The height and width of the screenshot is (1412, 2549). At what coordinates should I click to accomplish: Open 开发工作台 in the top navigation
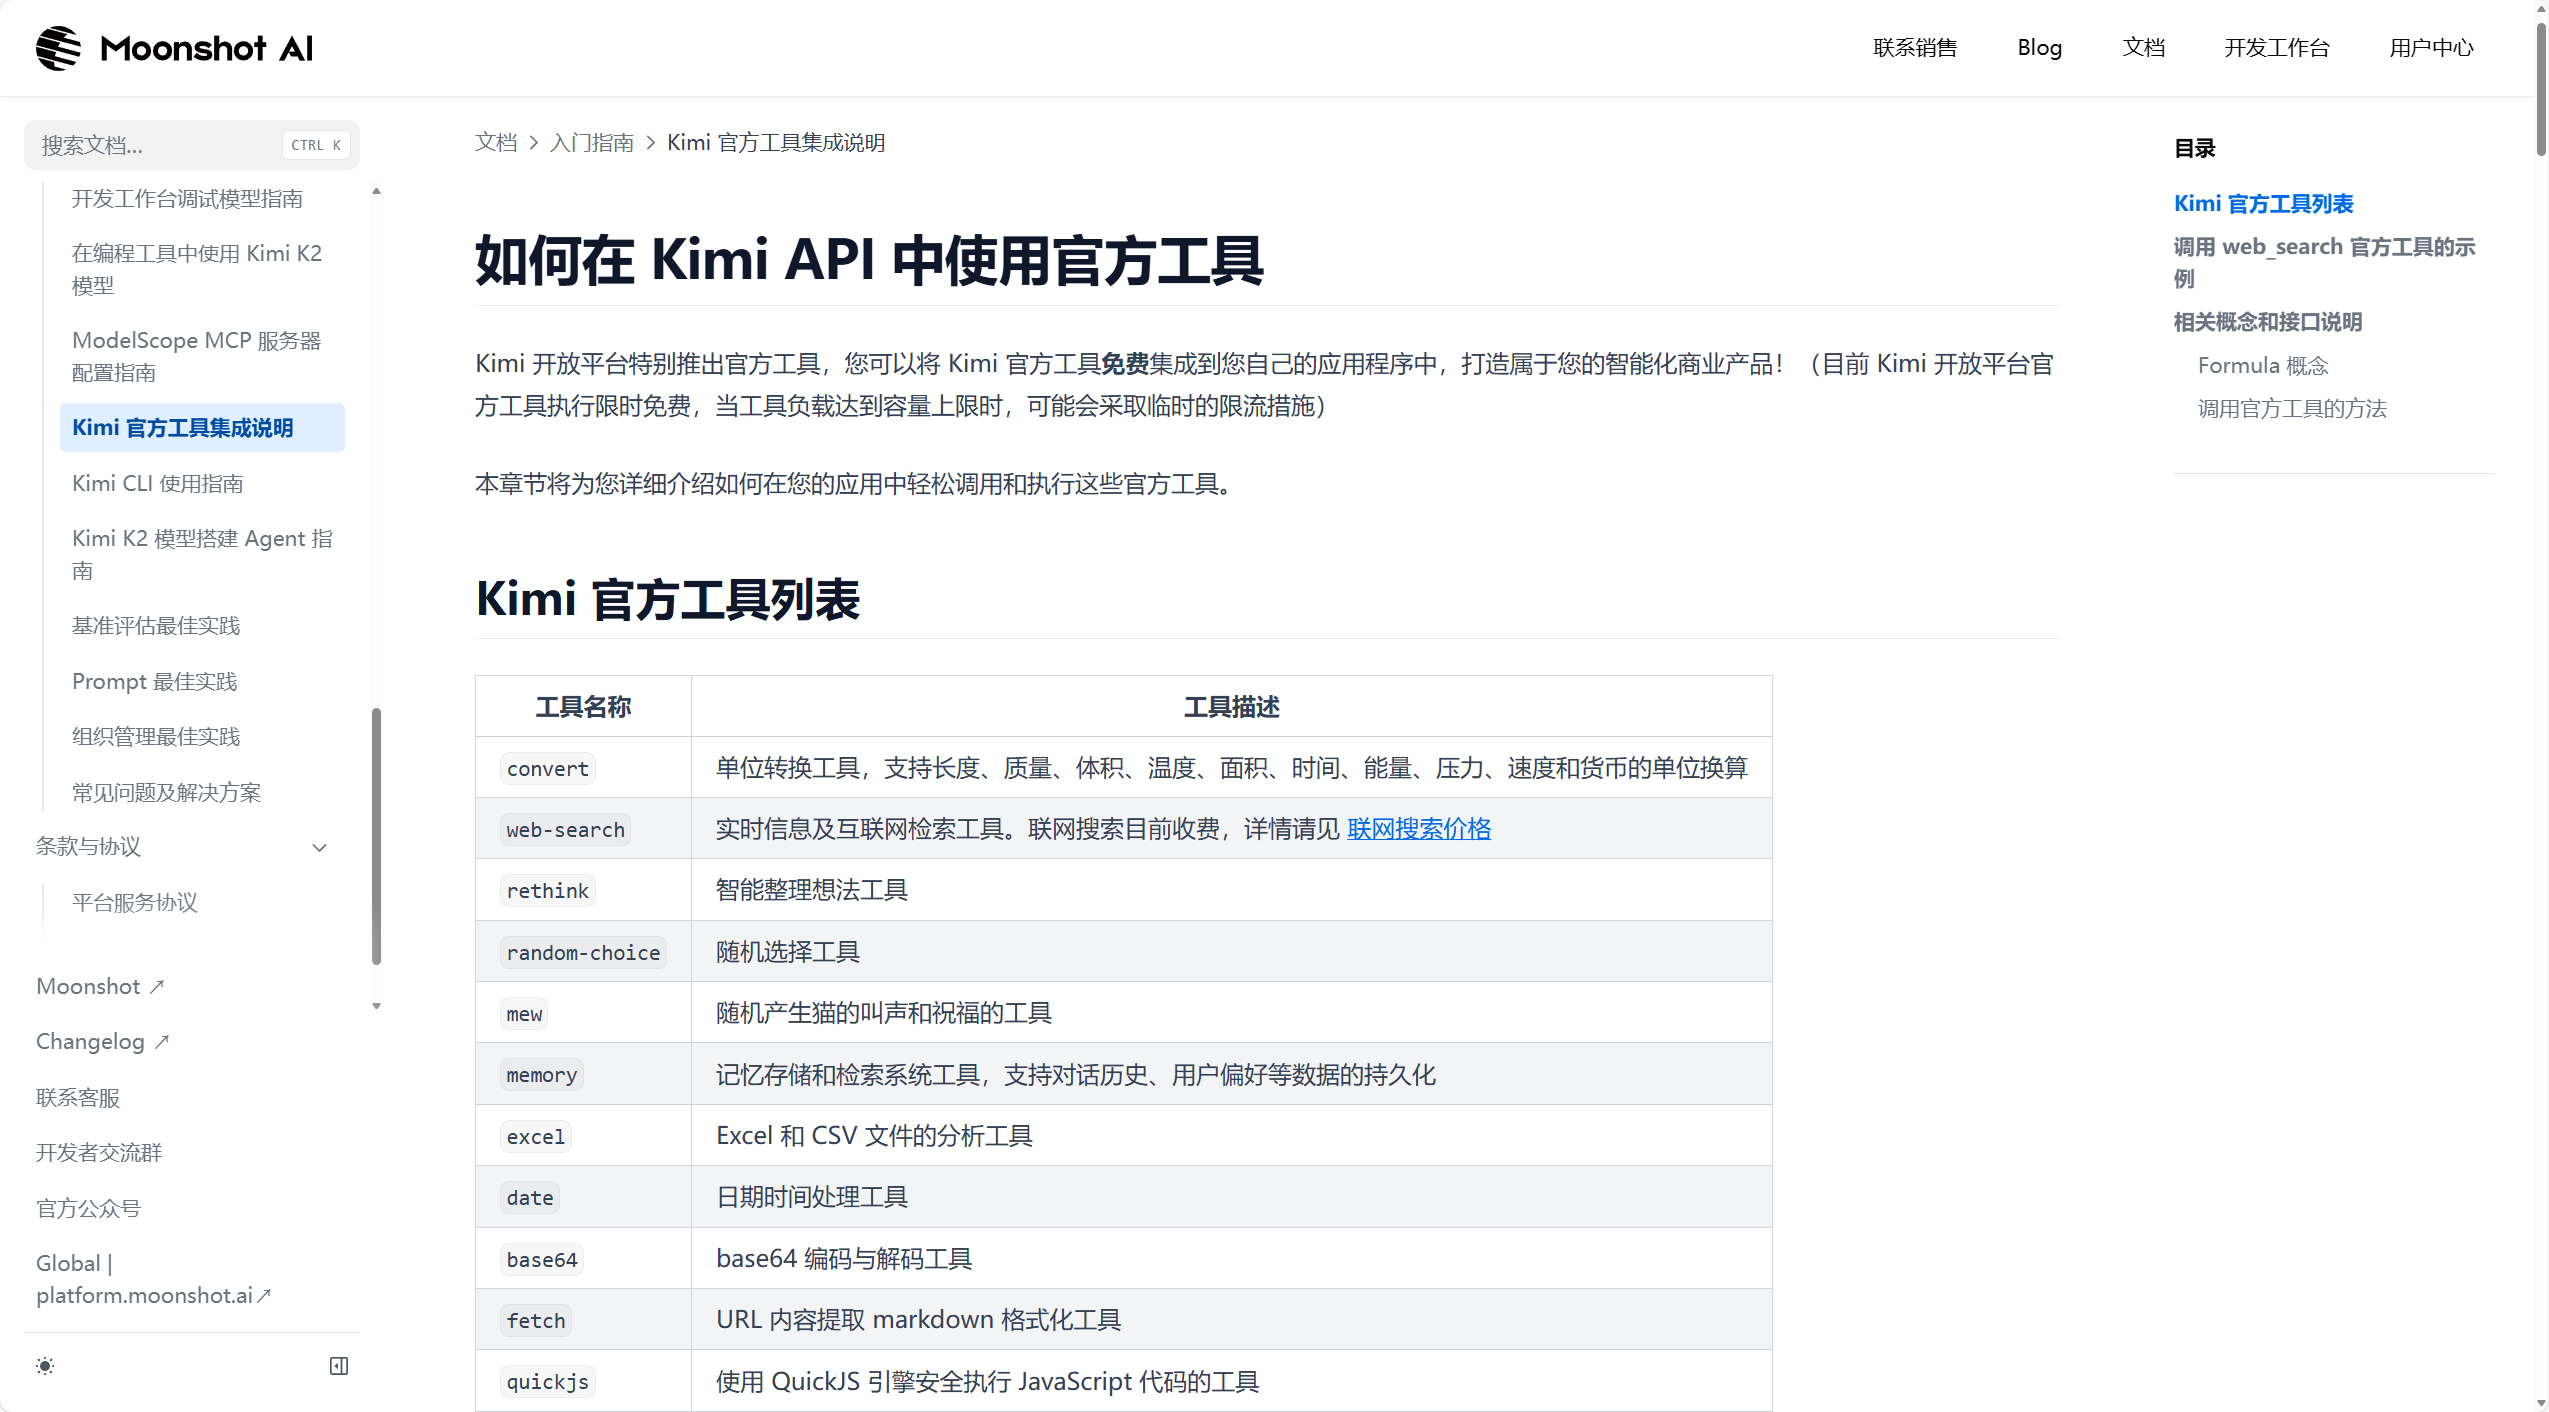(x=2276, y=47)
